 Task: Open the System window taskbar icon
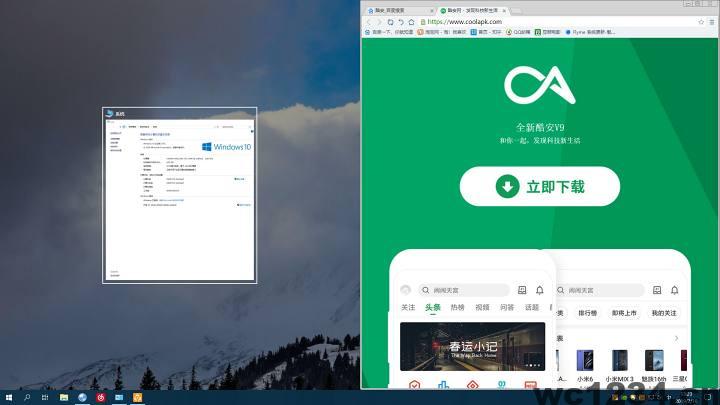point(119,397)
